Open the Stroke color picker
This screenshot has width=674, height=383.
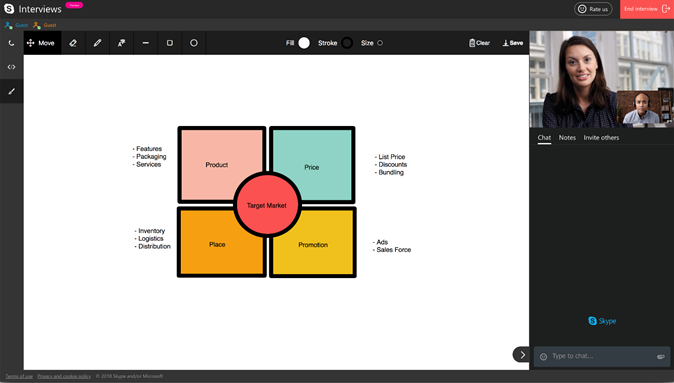click(x=347, y=43)
